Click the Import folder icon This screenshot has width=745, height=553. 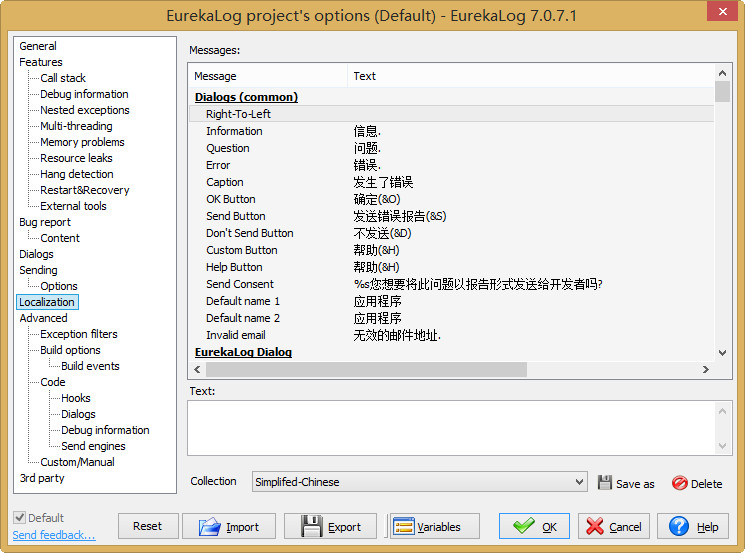coord(210,526)
